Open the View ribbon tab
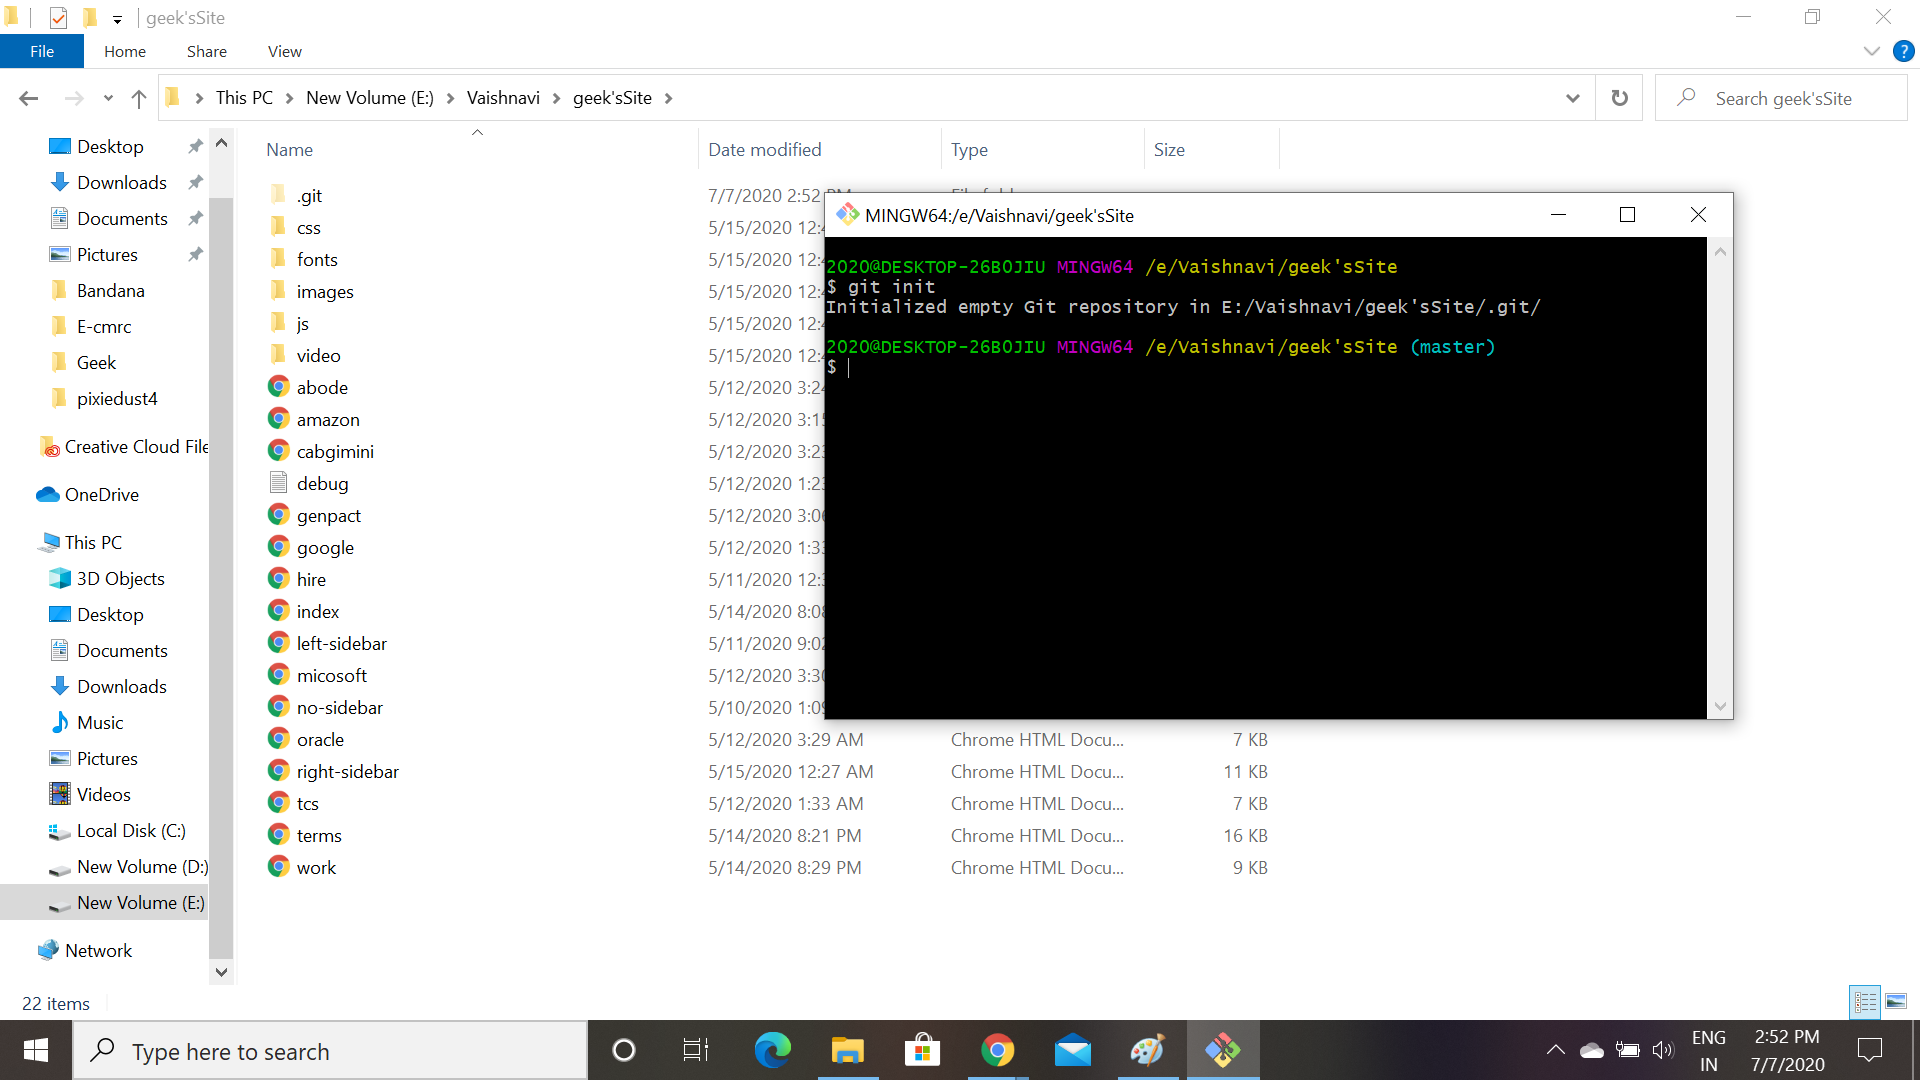Image resolution: width=1920 pixels, height=1080 pixels. (284, 51)
